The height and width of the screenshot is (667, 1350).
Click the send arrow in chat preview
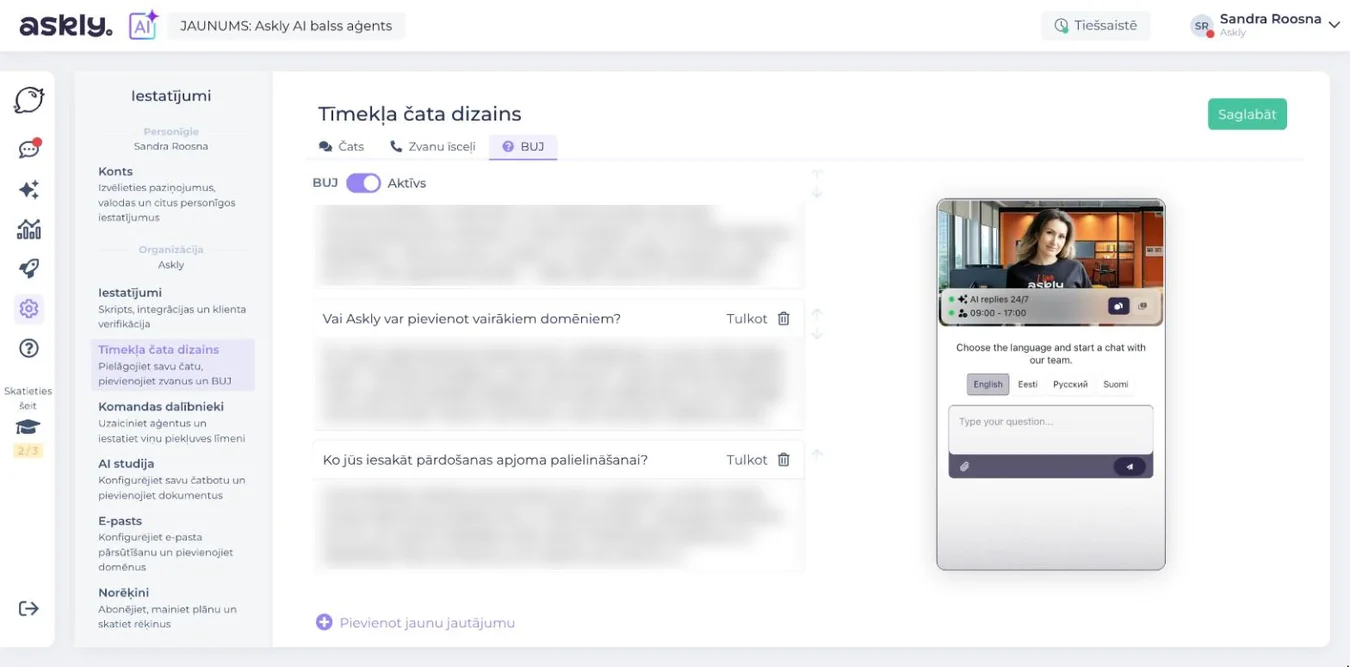1130,466
